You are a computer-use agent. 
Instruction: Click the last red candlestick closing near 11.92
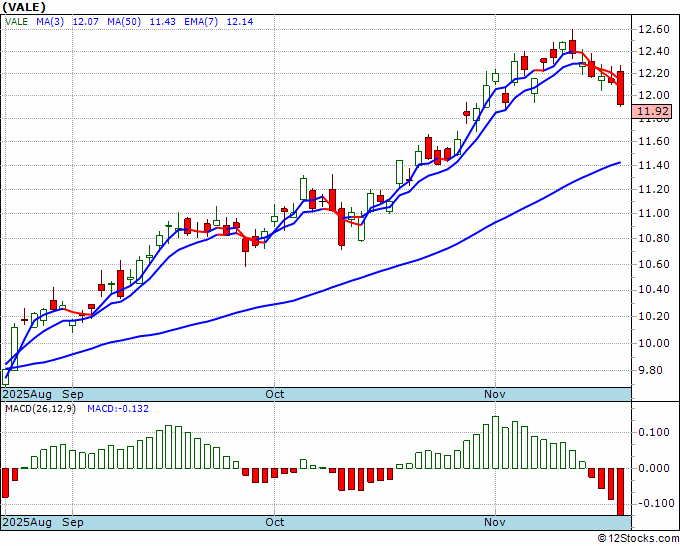tap(621, 88)
